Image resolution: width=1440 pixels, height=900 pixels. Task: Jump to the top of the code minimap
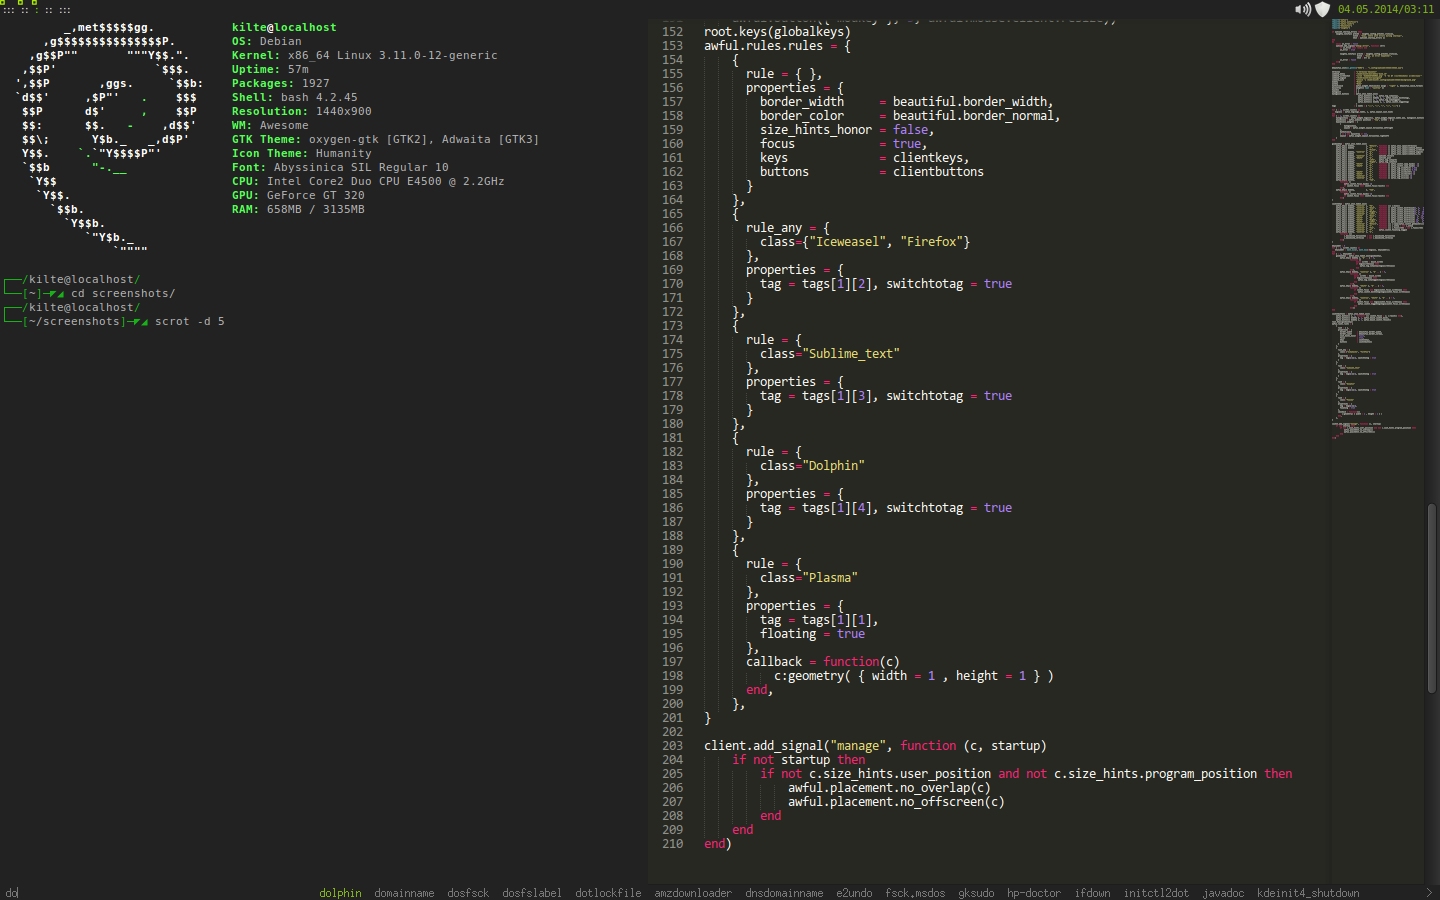click(x=1376, y=24)
